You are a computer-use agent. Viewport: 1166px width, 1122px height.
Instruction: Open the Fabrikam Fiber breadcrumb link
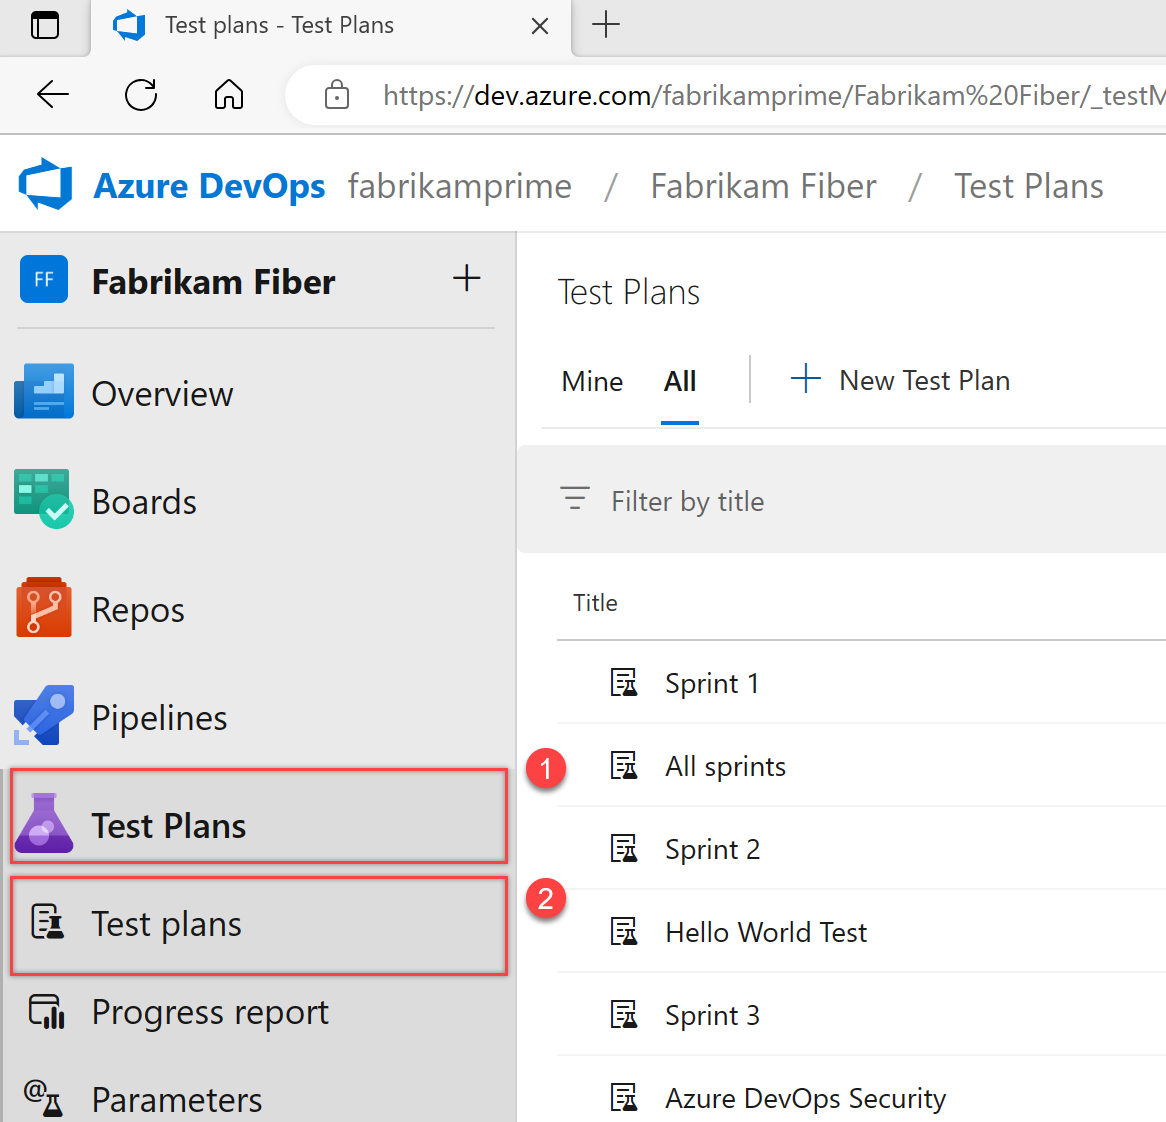tap(763, 184)
